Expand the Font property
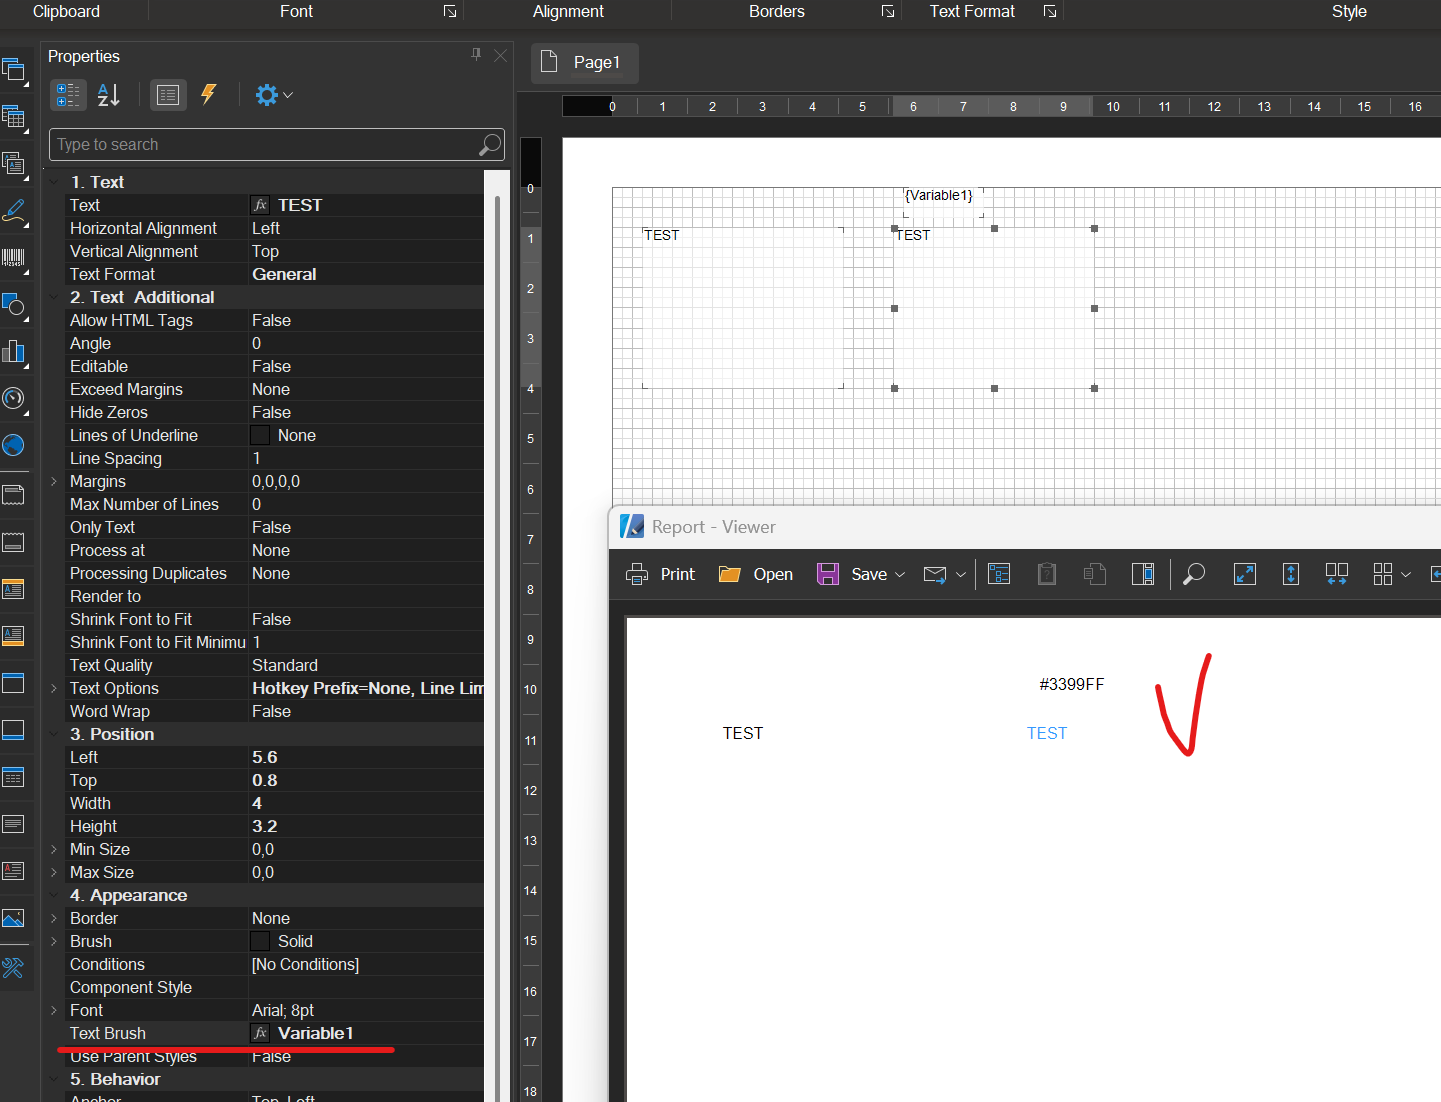This screenshot has width=1441, height=1102. click(54, 1010)
